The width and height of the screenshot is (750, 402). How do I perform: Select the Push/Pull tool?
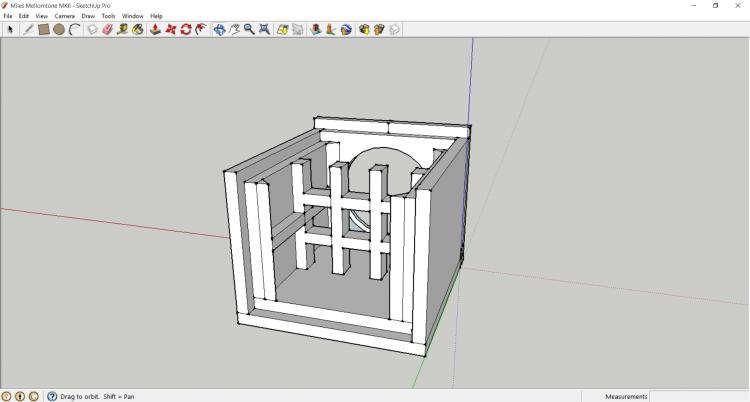156,30
